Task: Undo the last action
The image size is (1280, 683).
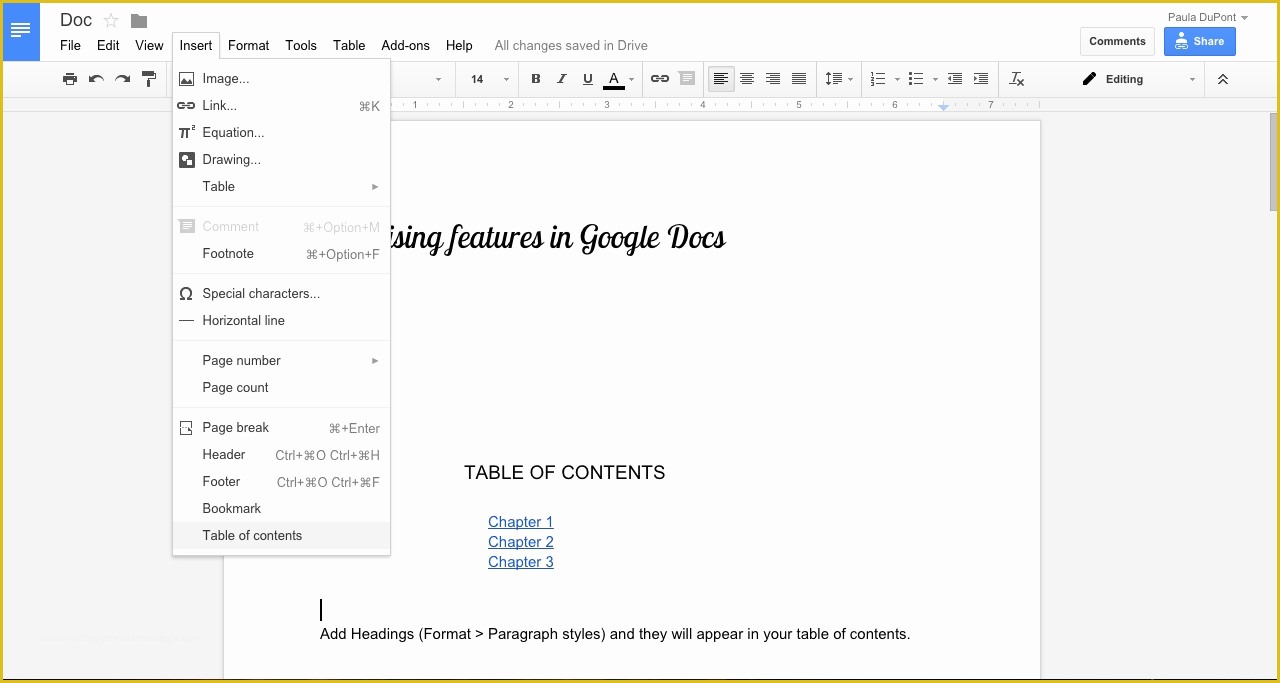Action: 96,79
